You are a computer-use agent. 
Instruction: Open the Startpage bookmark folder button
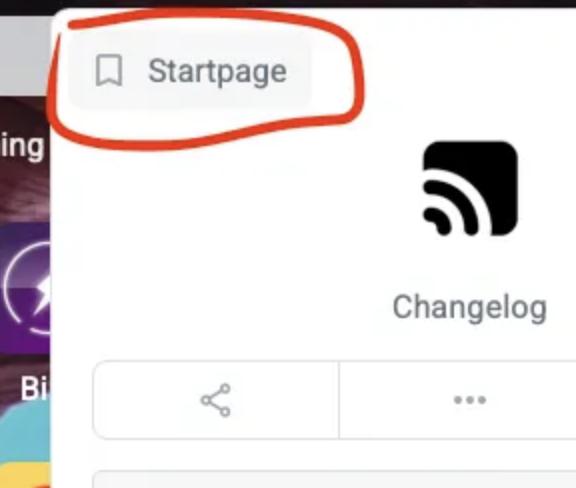(190, 71)
